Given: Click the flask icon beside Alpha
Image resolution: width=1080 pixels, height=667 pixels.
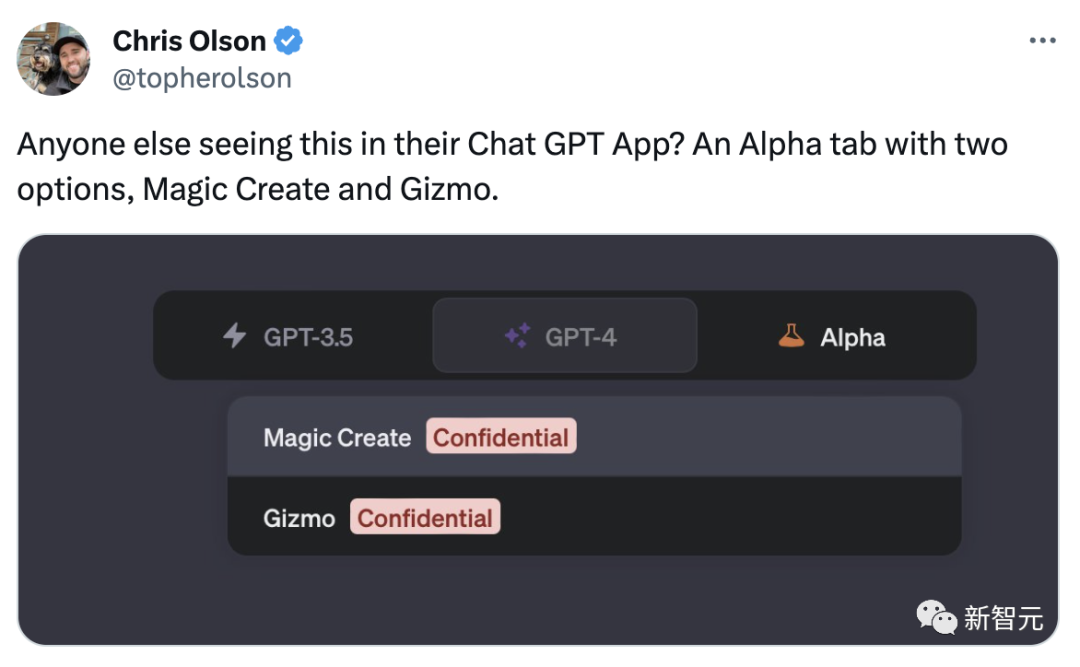Looking at the screenshot, I should pyautogui.click(x=791, y=336).
